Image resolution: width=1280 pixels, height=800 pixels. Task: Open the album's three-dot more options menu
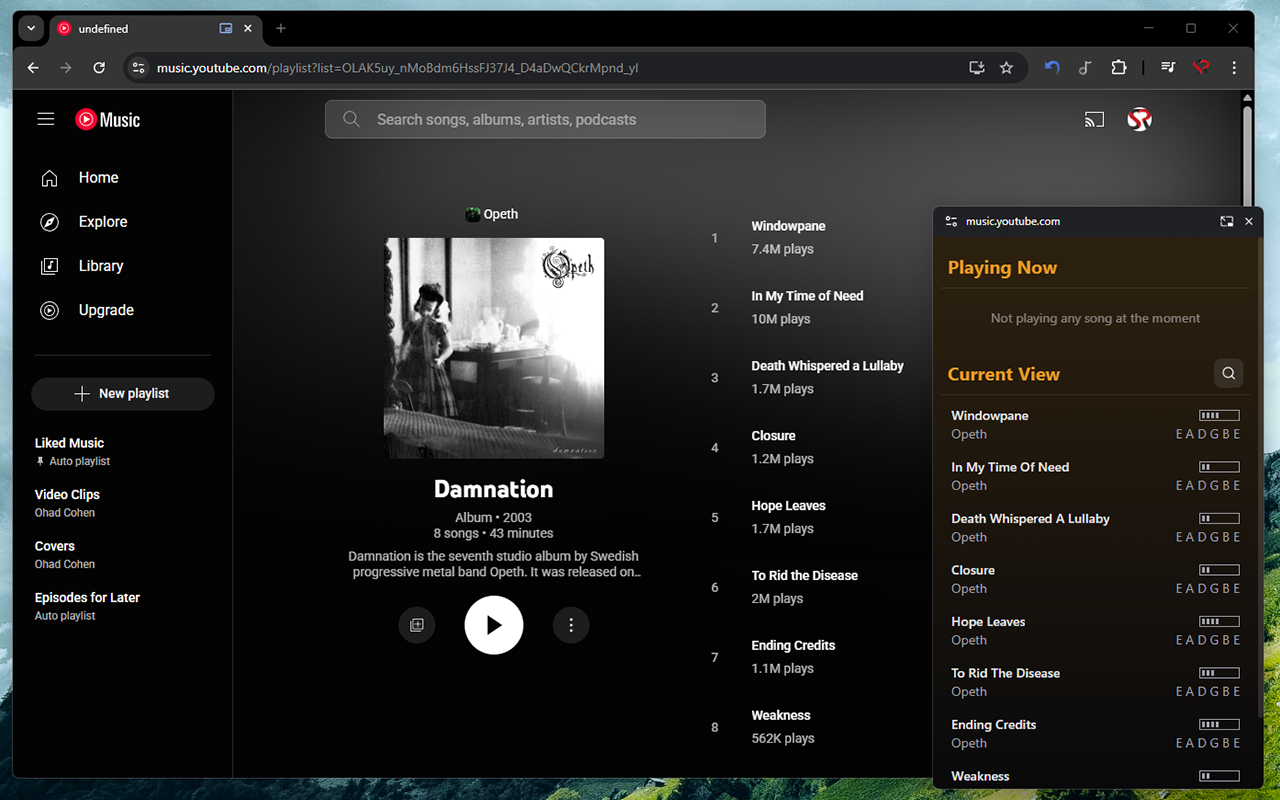571,625
